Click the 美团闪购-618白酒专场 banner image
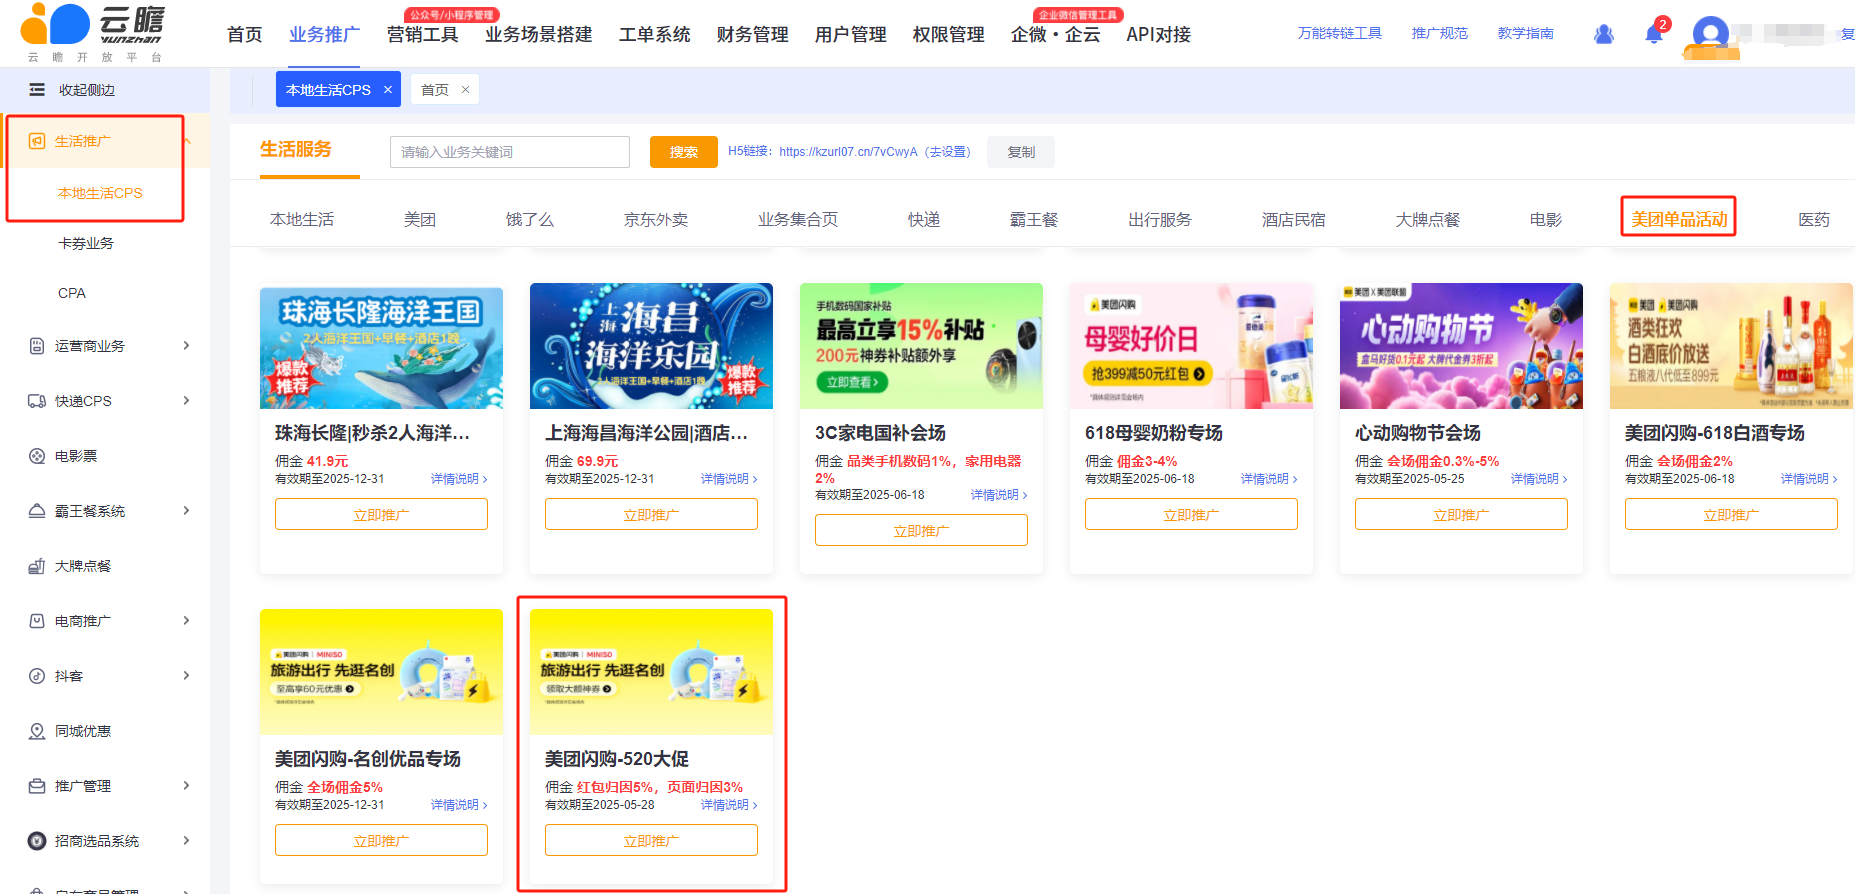 click(1731, 346)
